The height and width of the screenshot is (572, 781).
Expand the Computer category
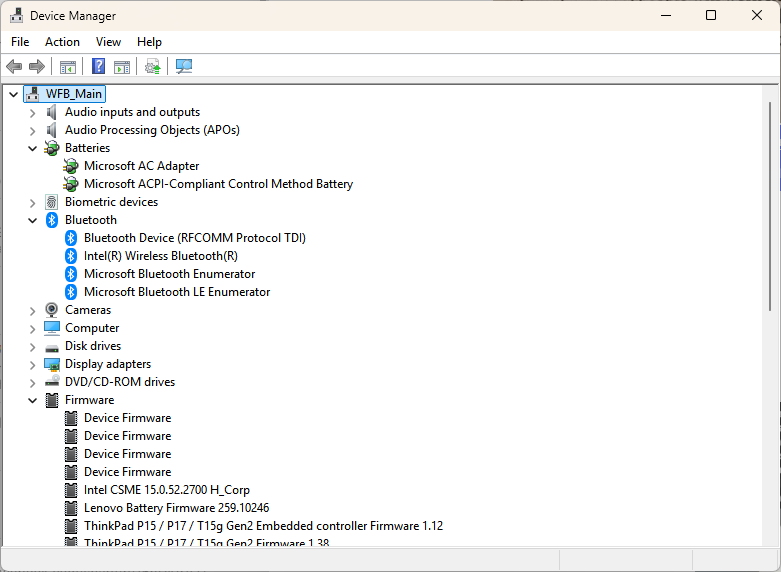(33, 328)
